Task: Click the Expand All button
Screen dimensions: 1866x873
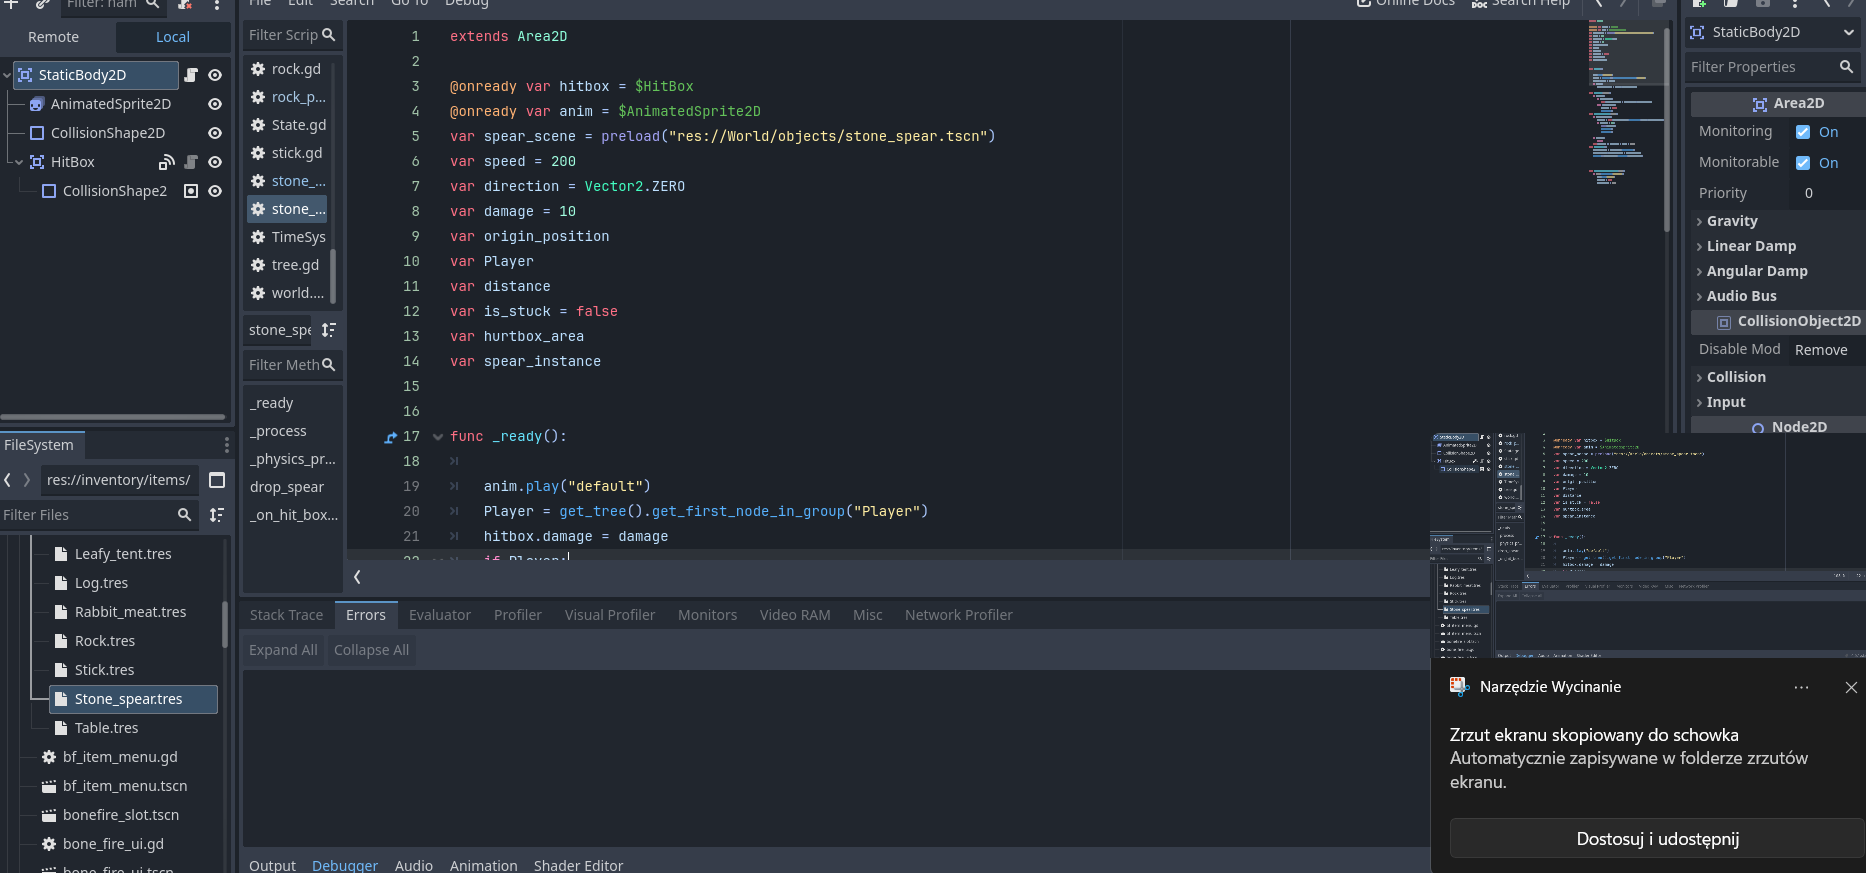Action: (283, 650)
